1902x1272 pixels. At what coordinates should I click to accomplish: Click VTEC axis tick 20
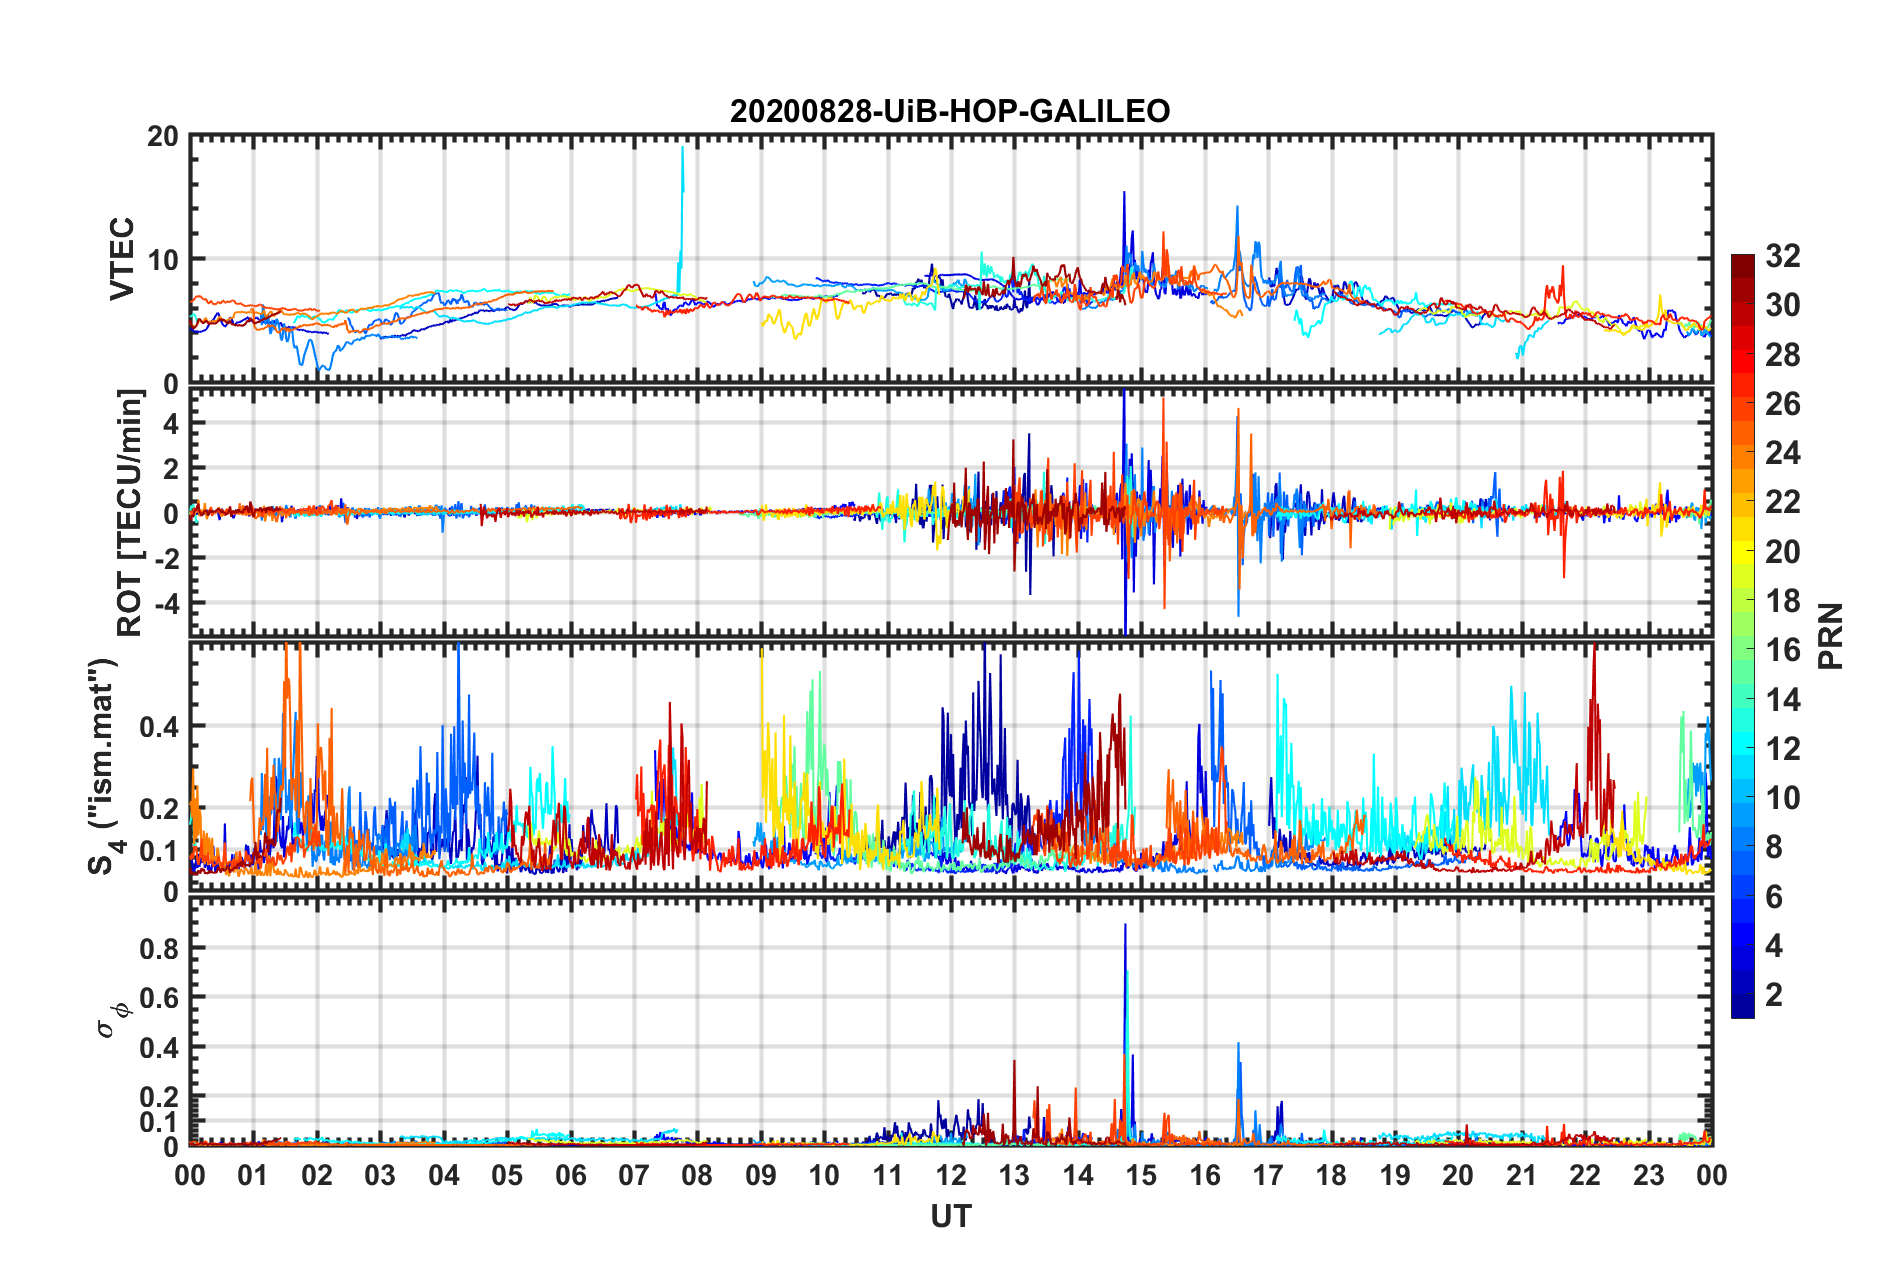(x=163, y=137)
